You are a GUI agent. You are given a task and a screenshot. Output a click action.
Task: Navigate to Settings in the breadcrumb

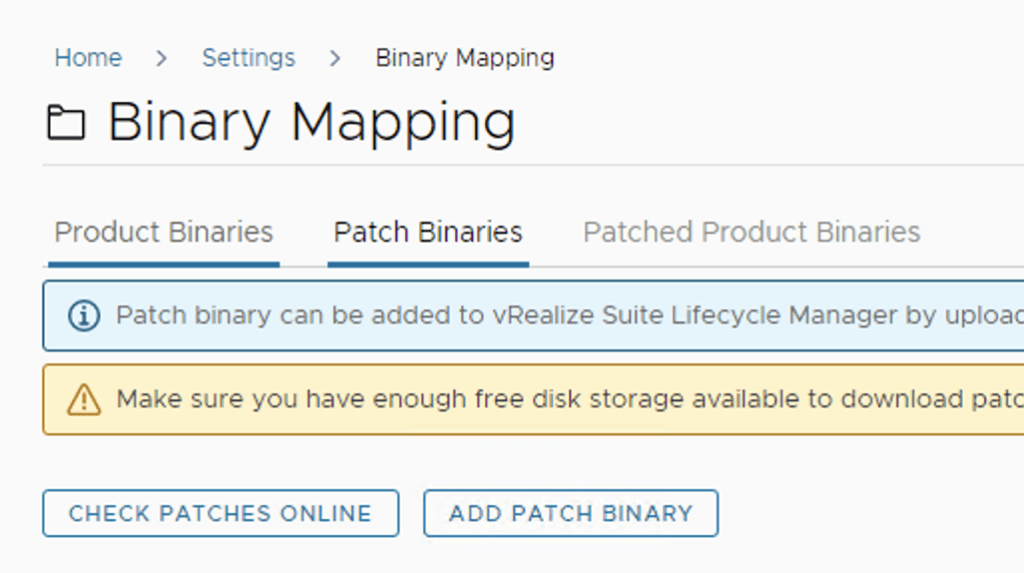(248, 58)
